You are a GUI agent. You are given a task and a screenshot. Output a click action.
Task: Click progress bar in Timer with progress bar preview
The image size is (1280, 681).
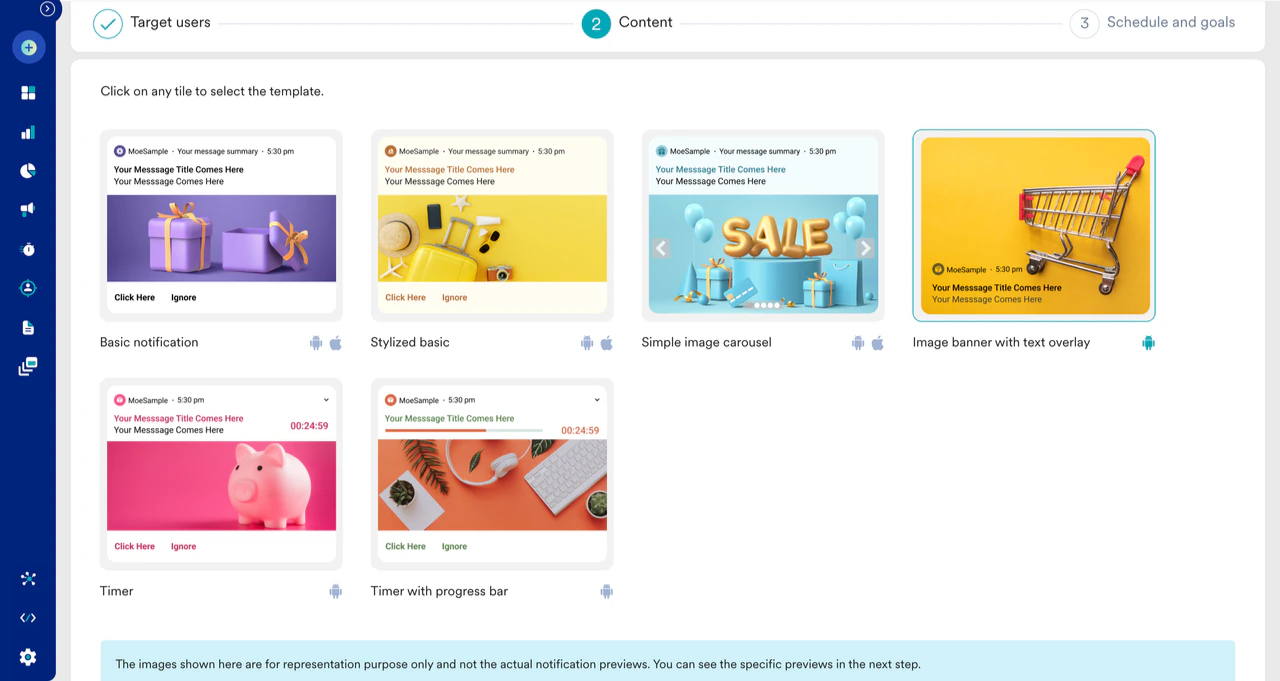[x=464, y=430]
